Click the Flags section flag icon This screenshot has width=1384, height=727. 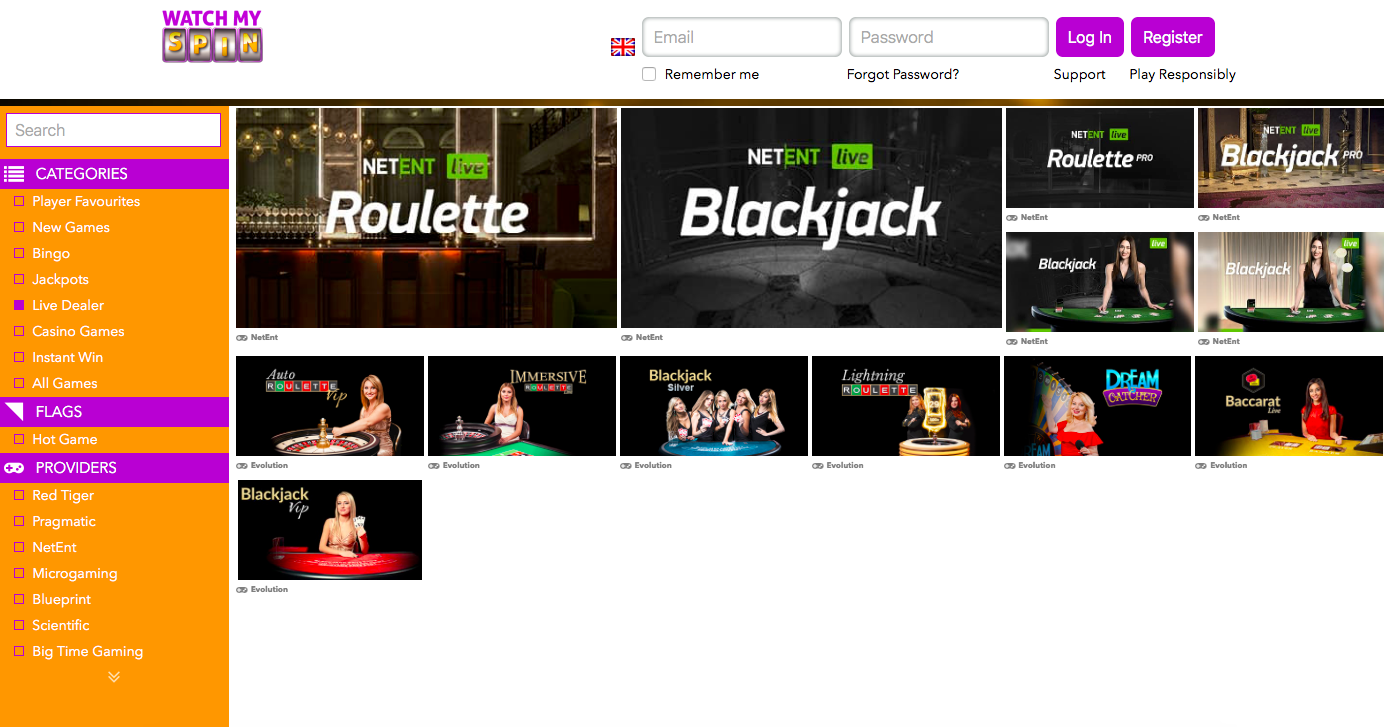pyautogui.click(x=14, y=411)
